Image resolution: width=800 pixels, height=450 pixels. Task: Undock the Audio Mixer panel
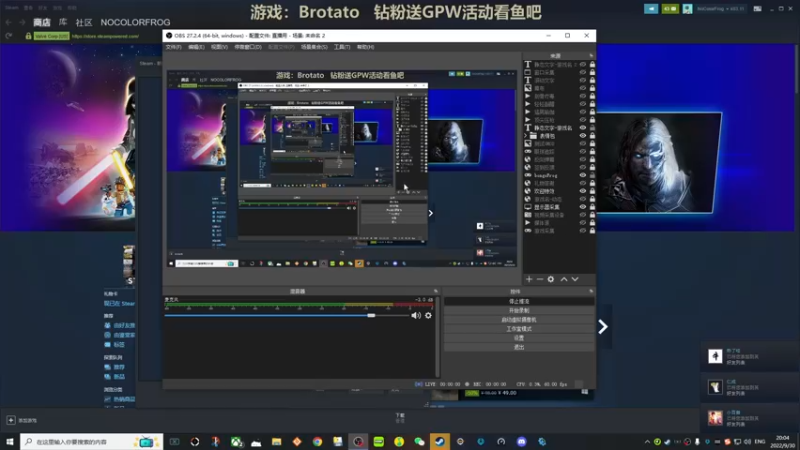[x=436, y=291]
